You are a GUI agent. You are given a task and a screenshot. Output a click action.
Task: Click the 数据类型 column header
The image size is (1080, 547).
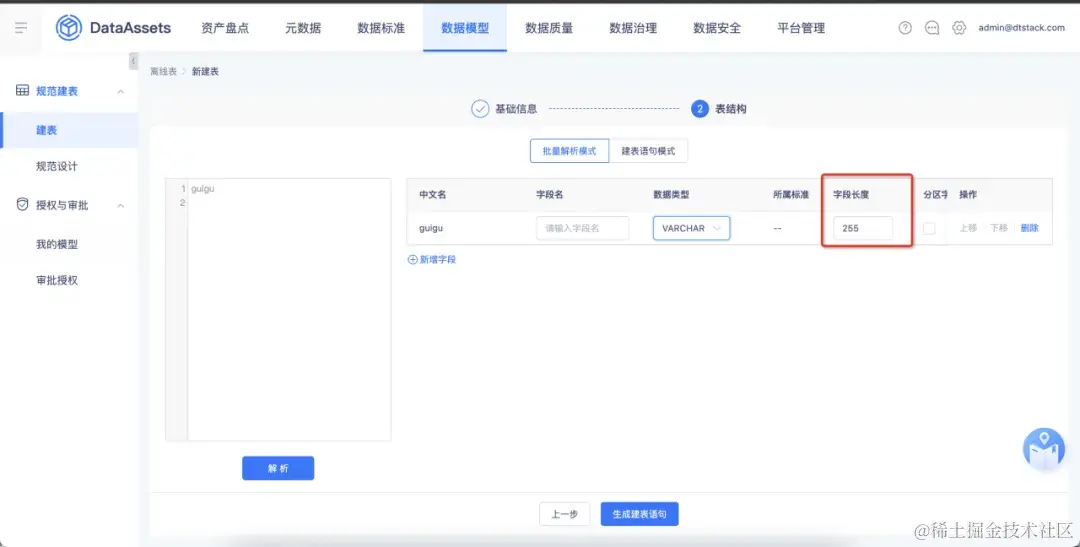[x=672, y=195]
